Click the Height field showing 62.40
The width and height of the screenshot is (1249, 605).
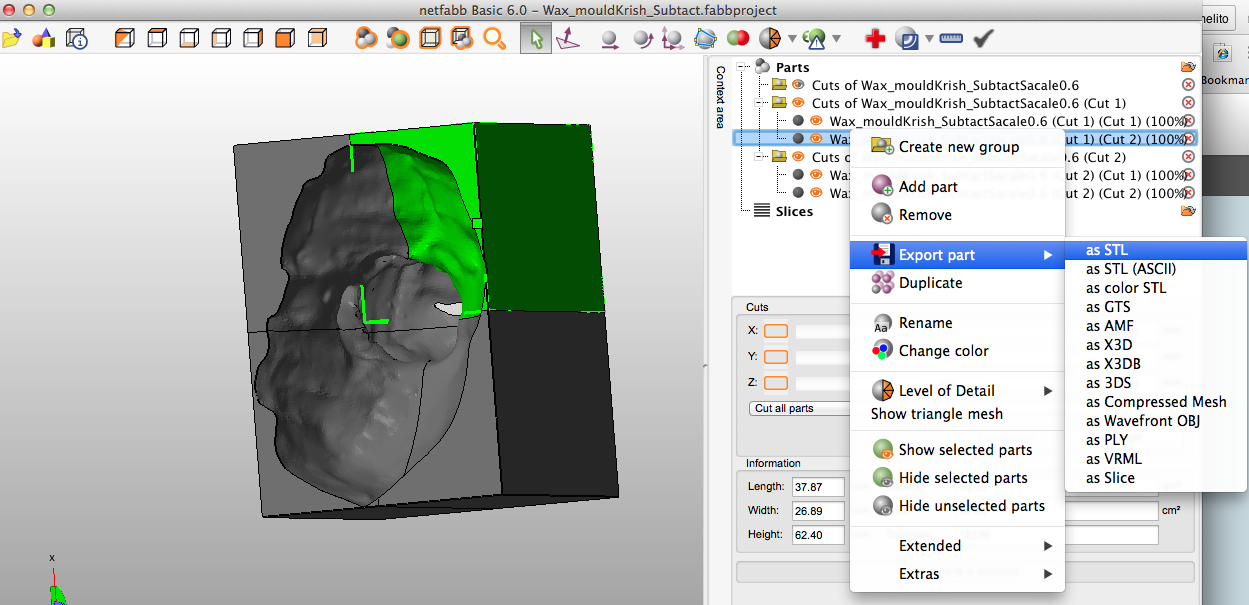(x=818, y=535)
